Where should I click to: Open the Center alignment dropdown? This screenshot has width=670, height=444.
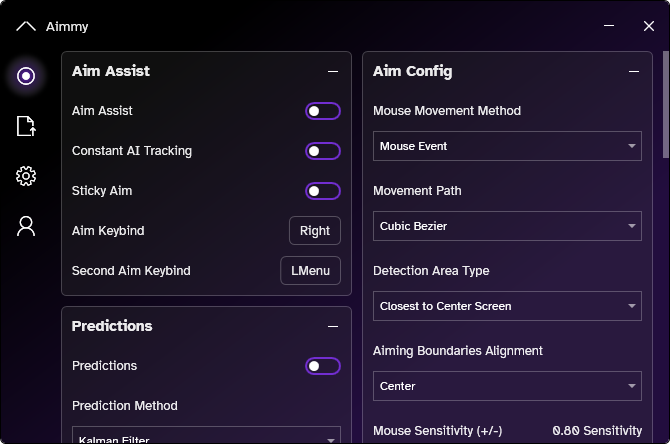[x=507, y=386]
